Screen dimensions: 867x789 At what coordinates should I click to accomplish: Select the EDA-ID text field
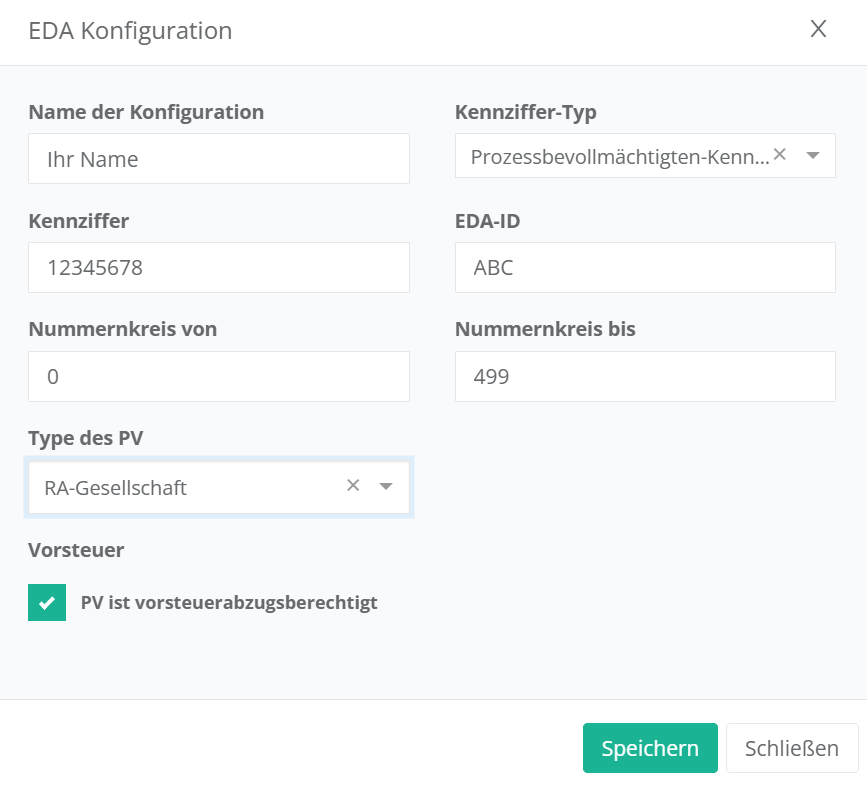(x=644, y=268)
